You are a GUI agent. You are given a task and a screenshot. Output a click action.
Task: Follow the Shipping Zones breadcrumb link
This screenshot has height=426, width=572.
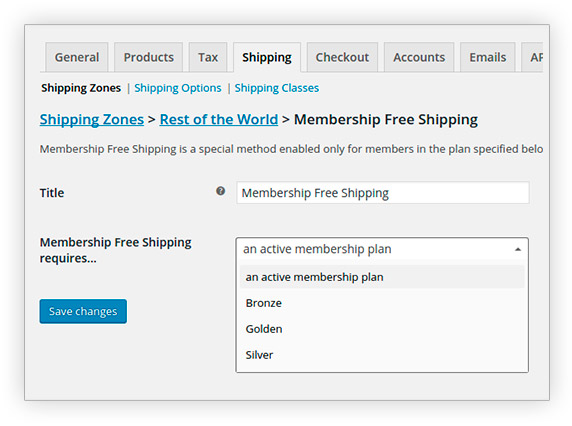point(92,120)
